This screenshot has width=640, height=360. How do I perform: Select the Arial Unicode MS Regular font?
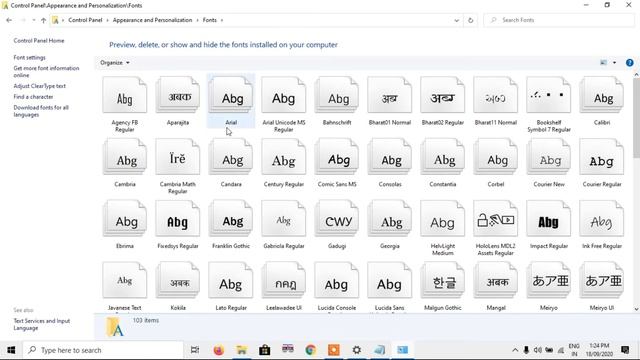tap(284, 104)
